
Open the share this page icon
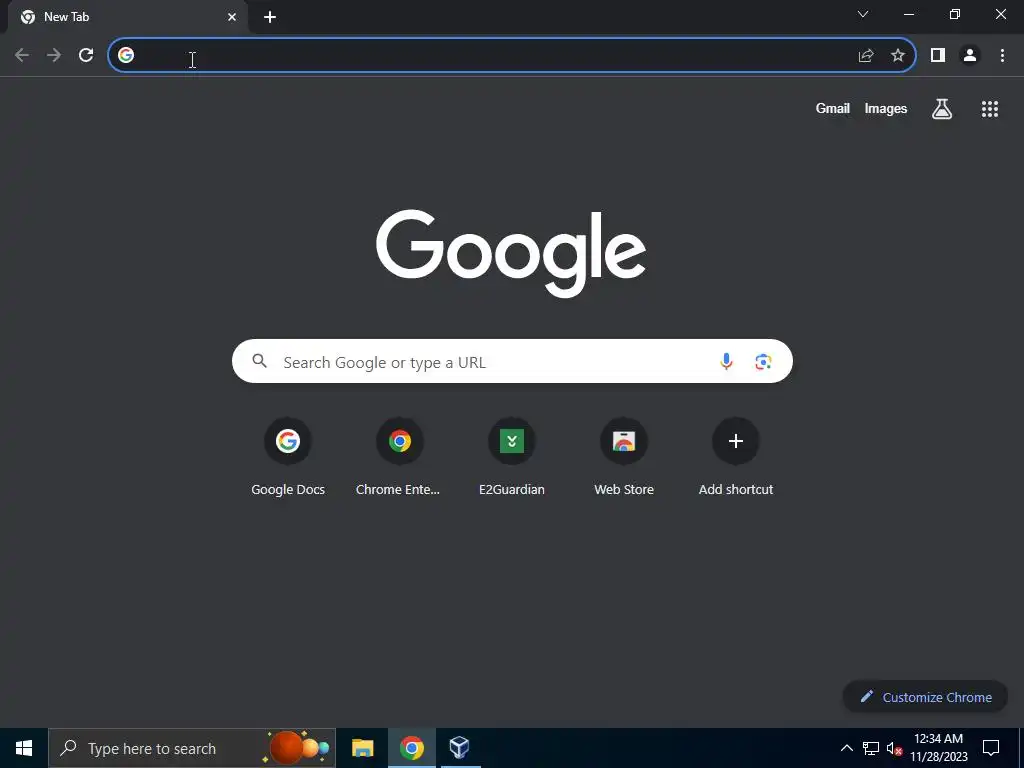tap(866, 56)
